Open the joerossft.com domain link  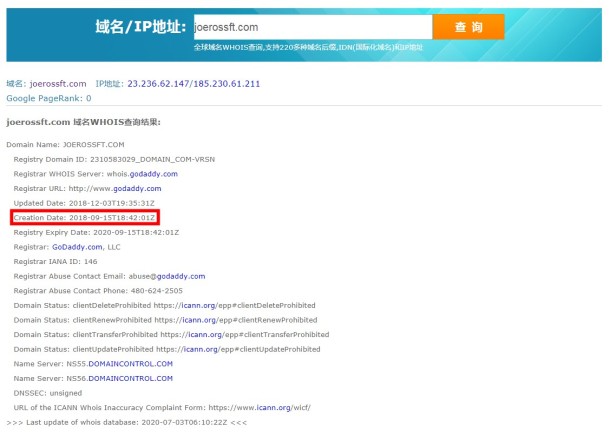tap(58, 84)
